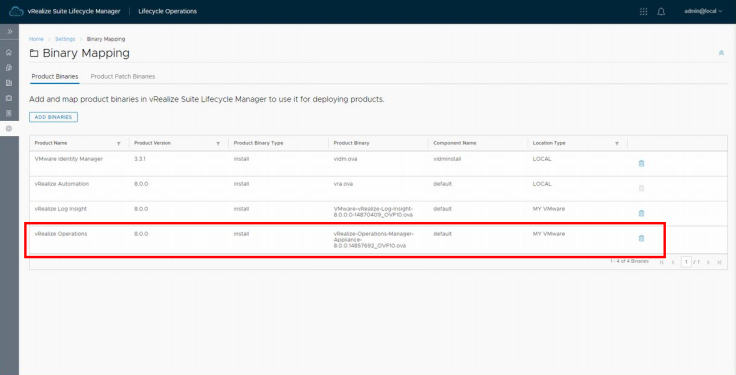Go to the first page arrow
The width and height of the screenshot is (736, 375).
(662, 262)
